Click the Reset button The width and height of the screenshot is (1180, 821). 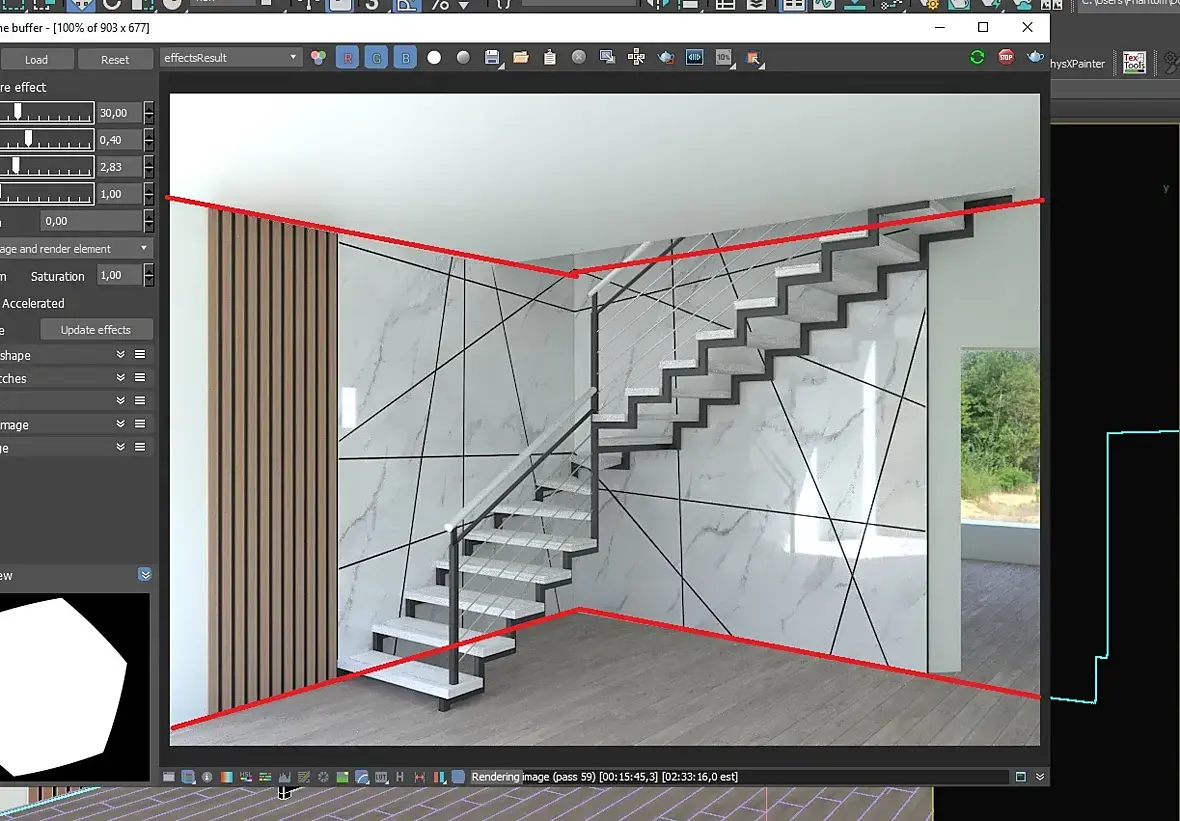[x=115, y=59]
